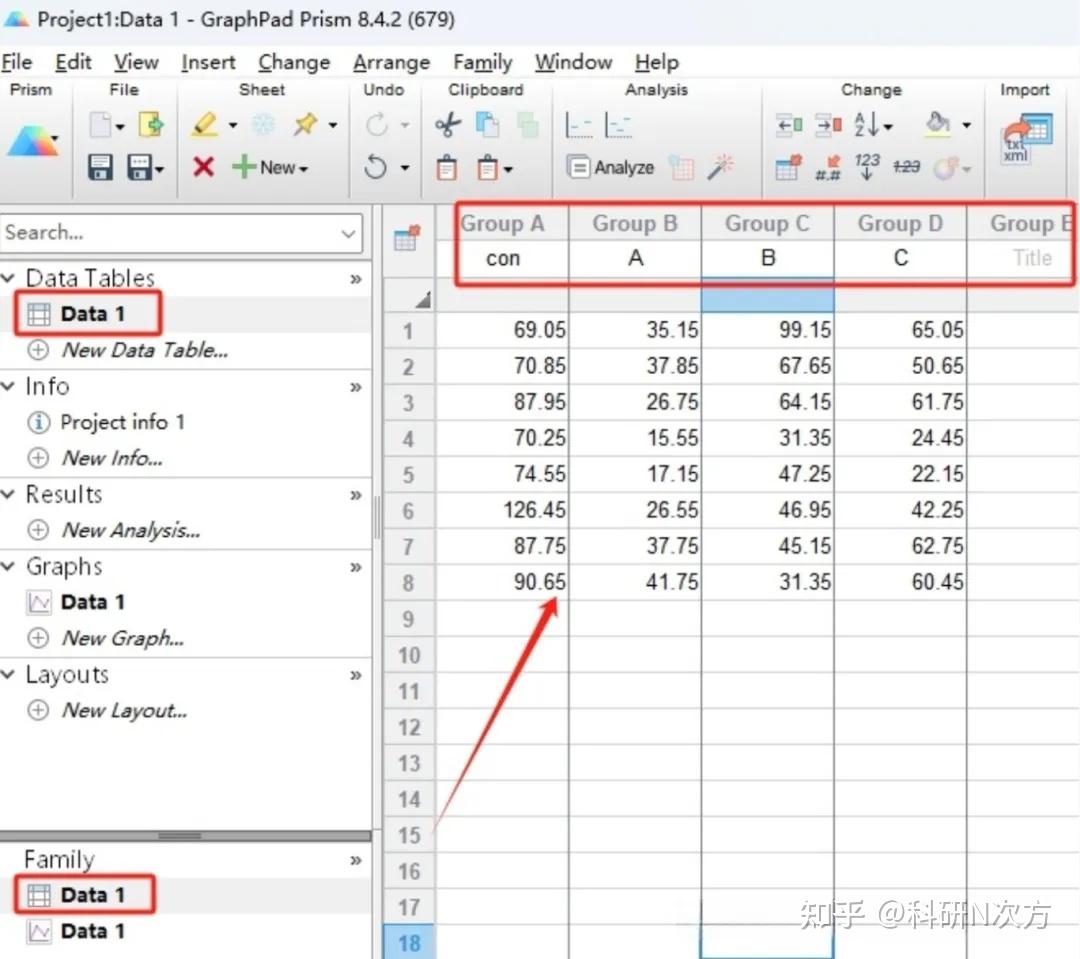1080x959 pixels.
Task: Collapse the Graphs section
Action: [8, 566]
